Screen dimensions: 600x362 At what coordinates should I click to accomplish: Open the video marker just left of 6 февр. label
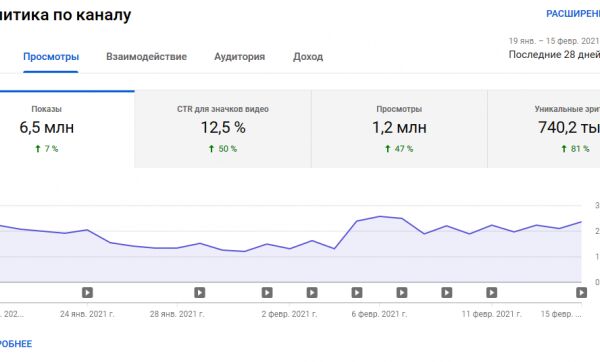click(x=357, y=293)
